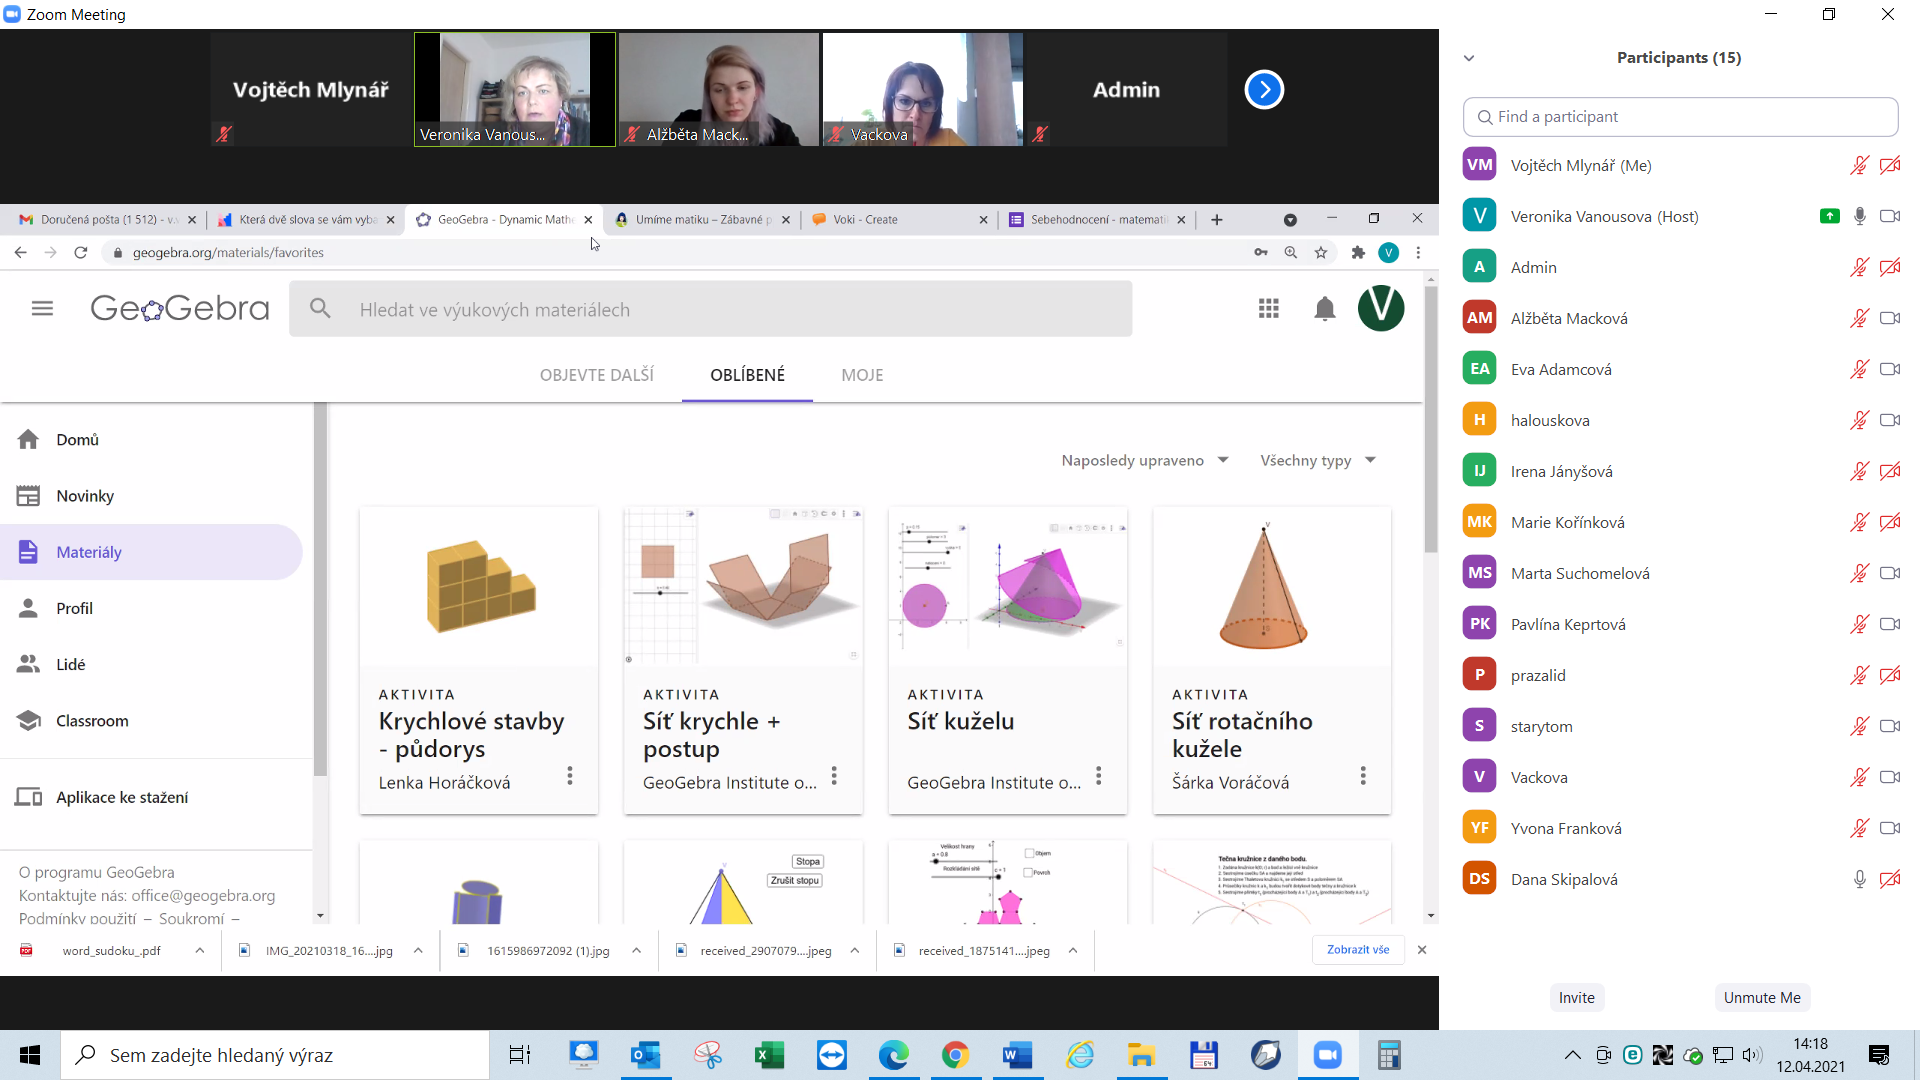This screenshot has height=1080, width=1920.
Task: Open Excel from the Windows taskbar
Action: coord(769,1055)
